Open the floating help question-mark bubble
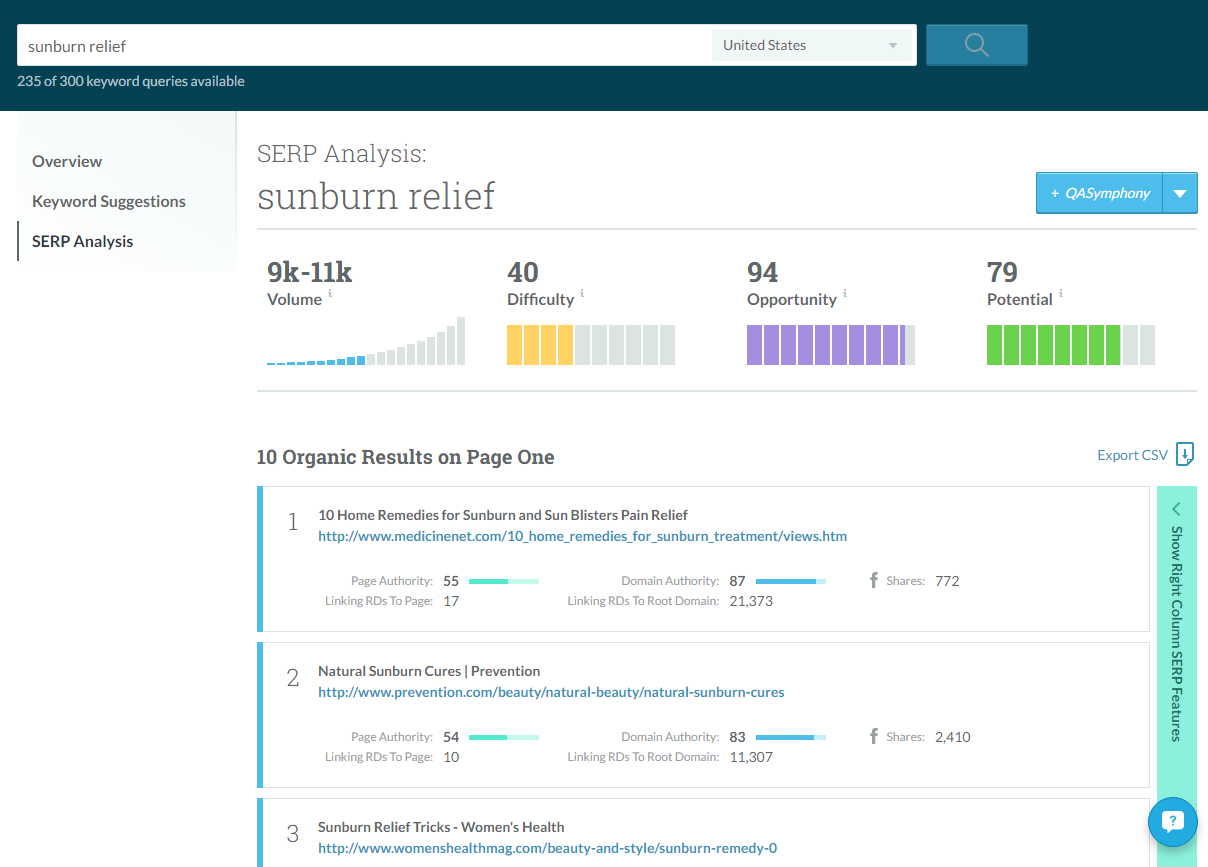The image size is (1208, 867). click(x=1172, y=821)
